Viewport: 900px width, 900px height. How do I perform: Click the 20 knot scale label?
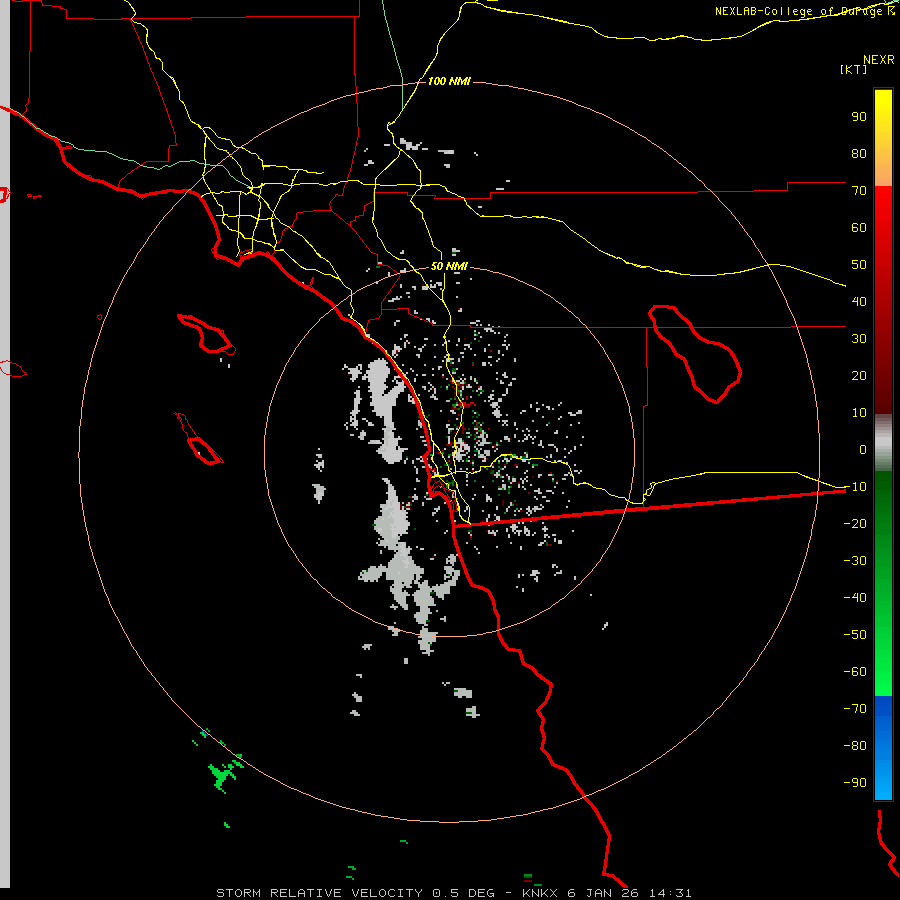pos(859,375)
